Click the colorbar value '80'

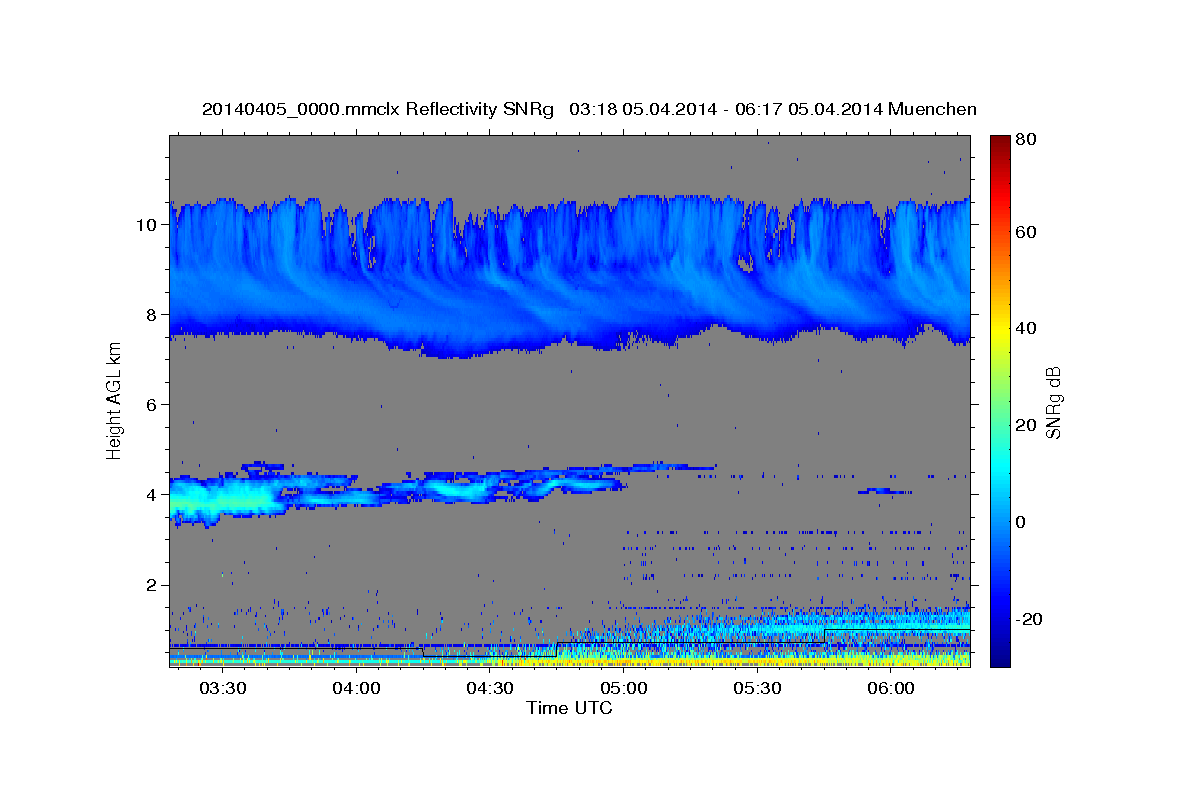[1025, 139]
